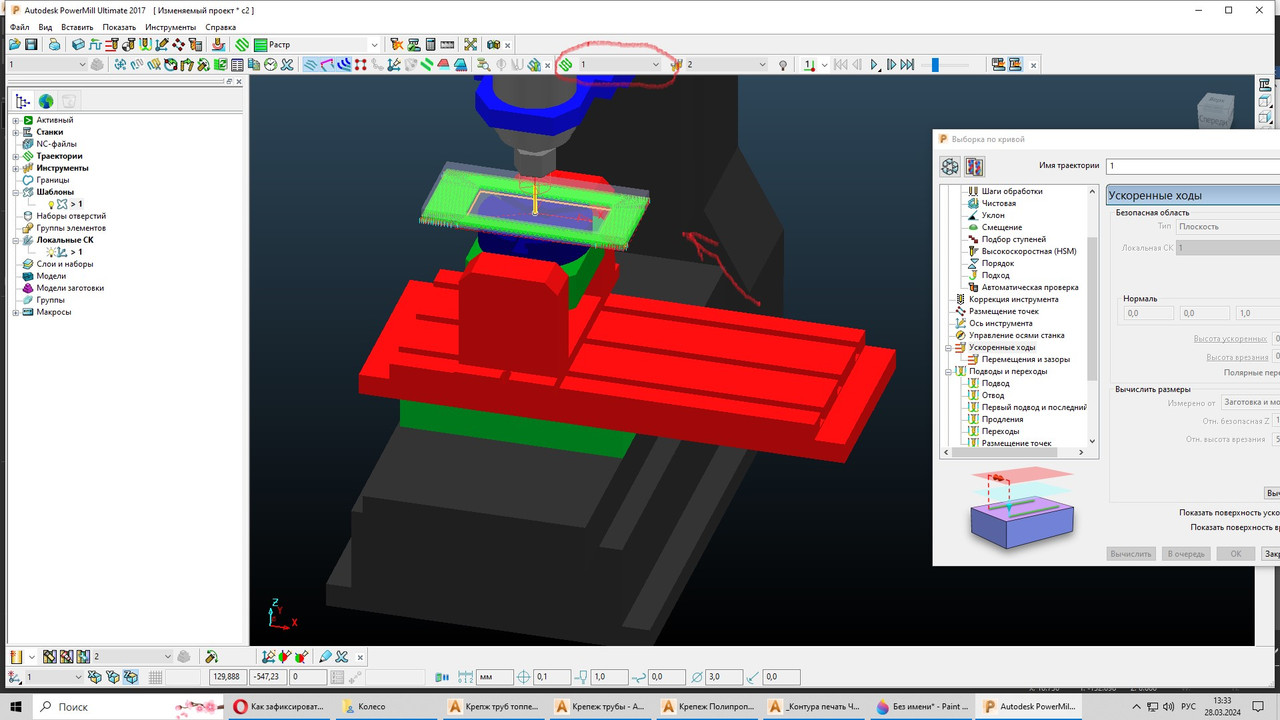Open the Инструменты menu
The height and width of the screenshot is (720, 1280).
171,27
